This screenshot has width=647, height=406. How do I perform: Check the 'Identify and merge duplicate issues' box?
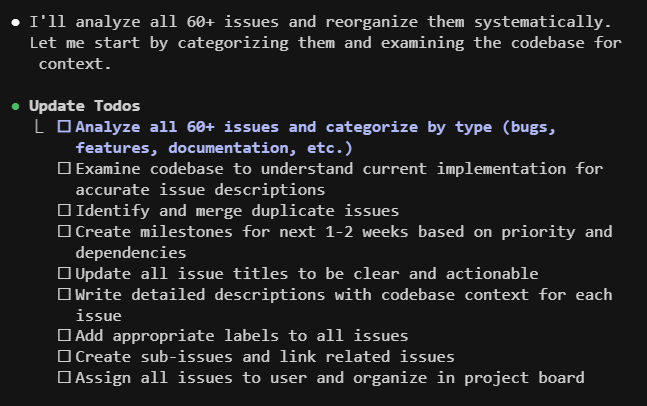pyautogui.click(x=64, y=210)
